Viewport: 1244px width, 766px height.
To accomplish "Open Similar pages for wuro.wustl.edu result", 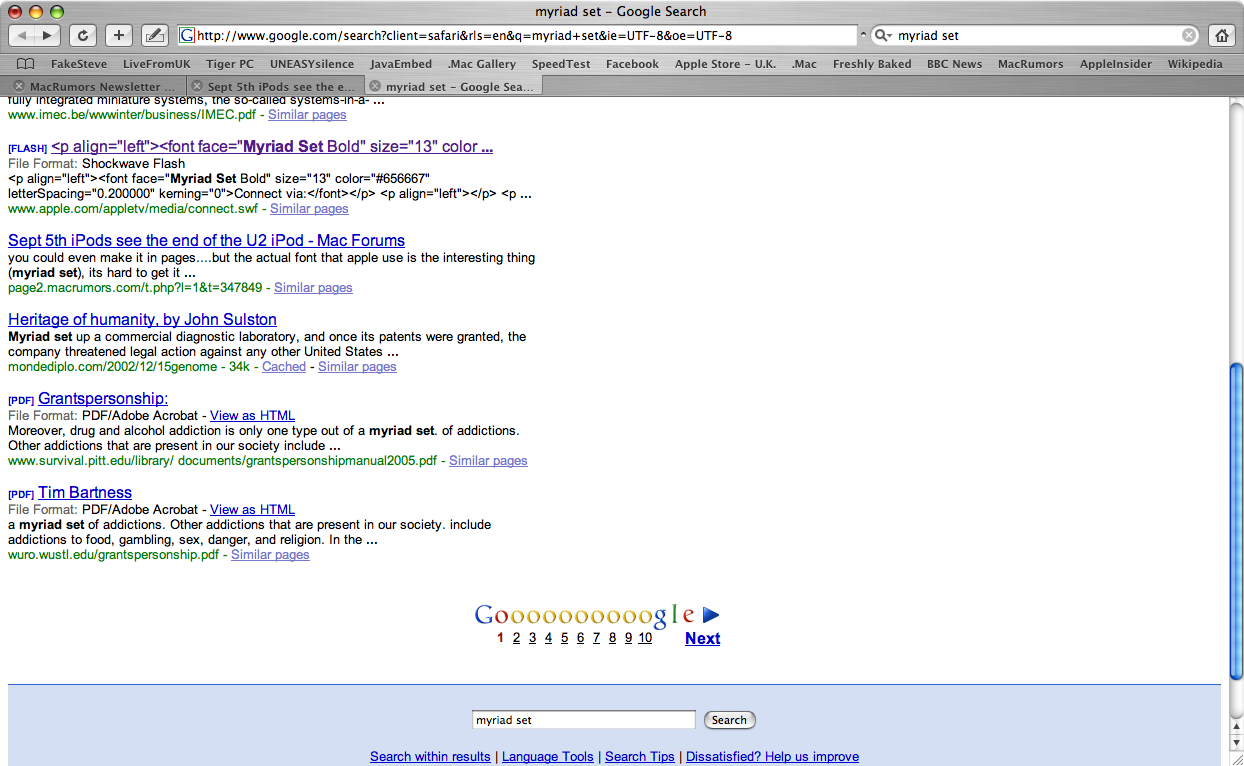I will 270,554.
